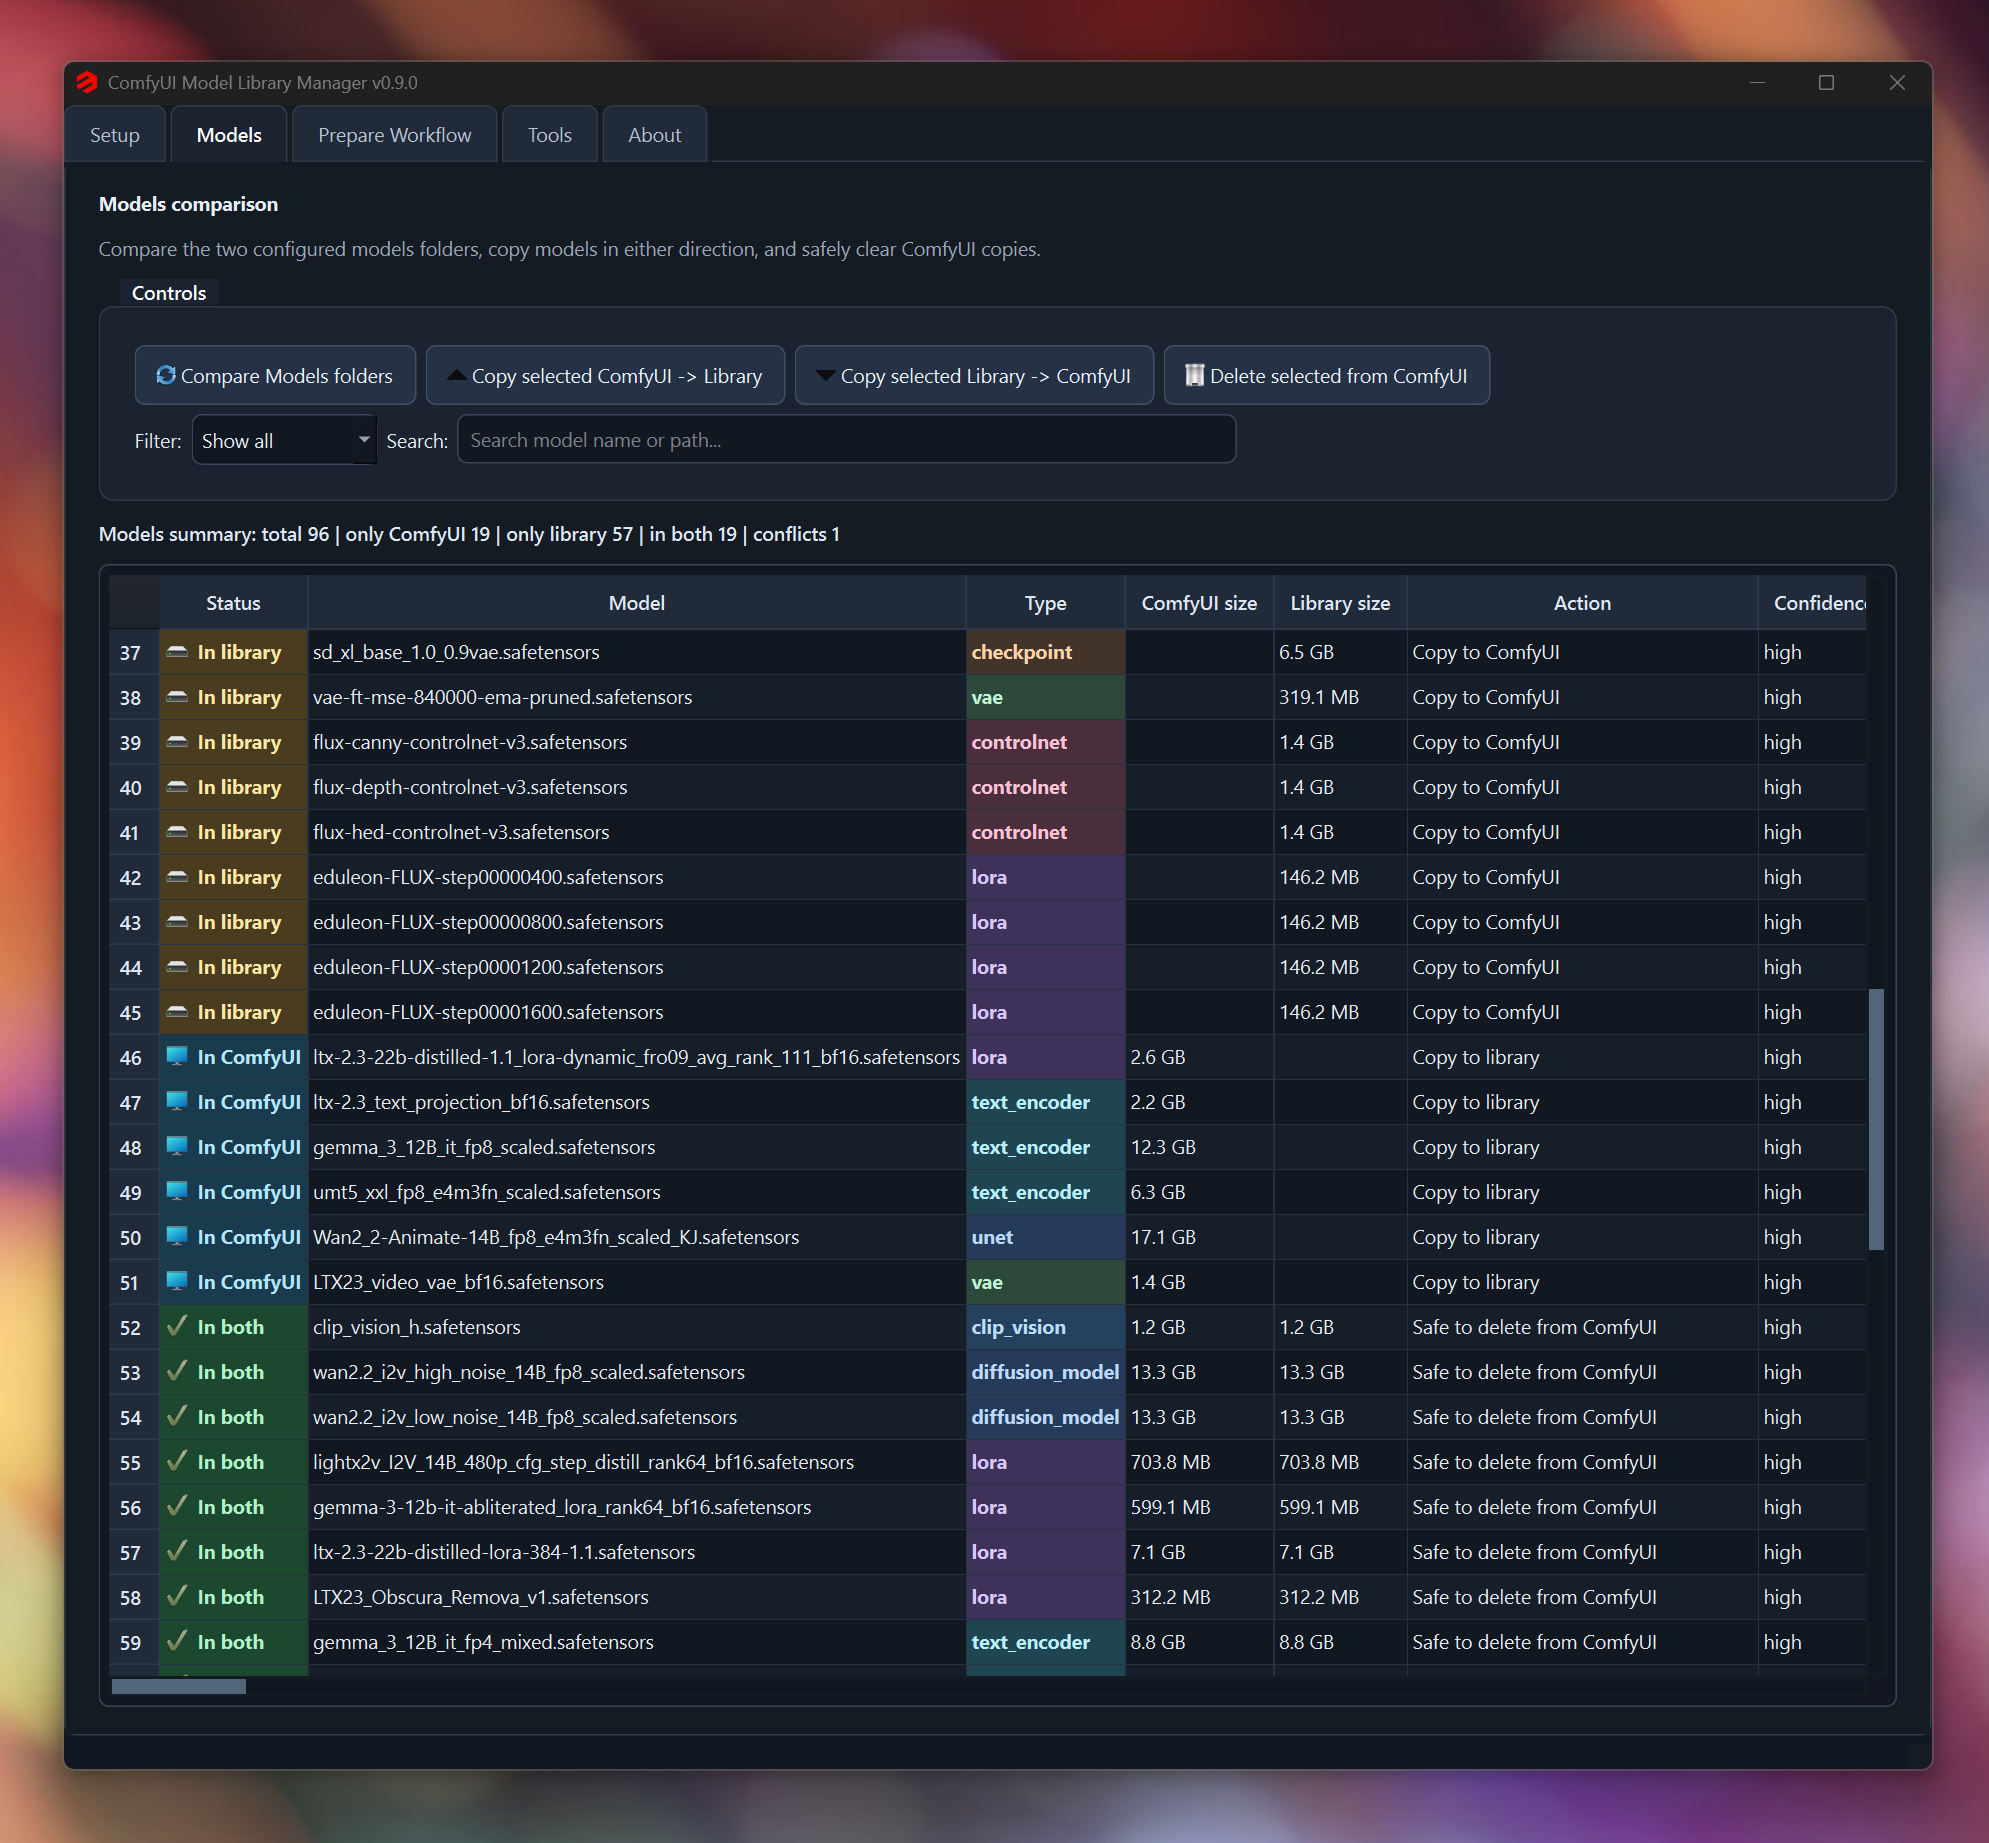The height and width of the screenshot is (1843, 1989).
Task: Sort by the Status column header
Action: (233, 603)
